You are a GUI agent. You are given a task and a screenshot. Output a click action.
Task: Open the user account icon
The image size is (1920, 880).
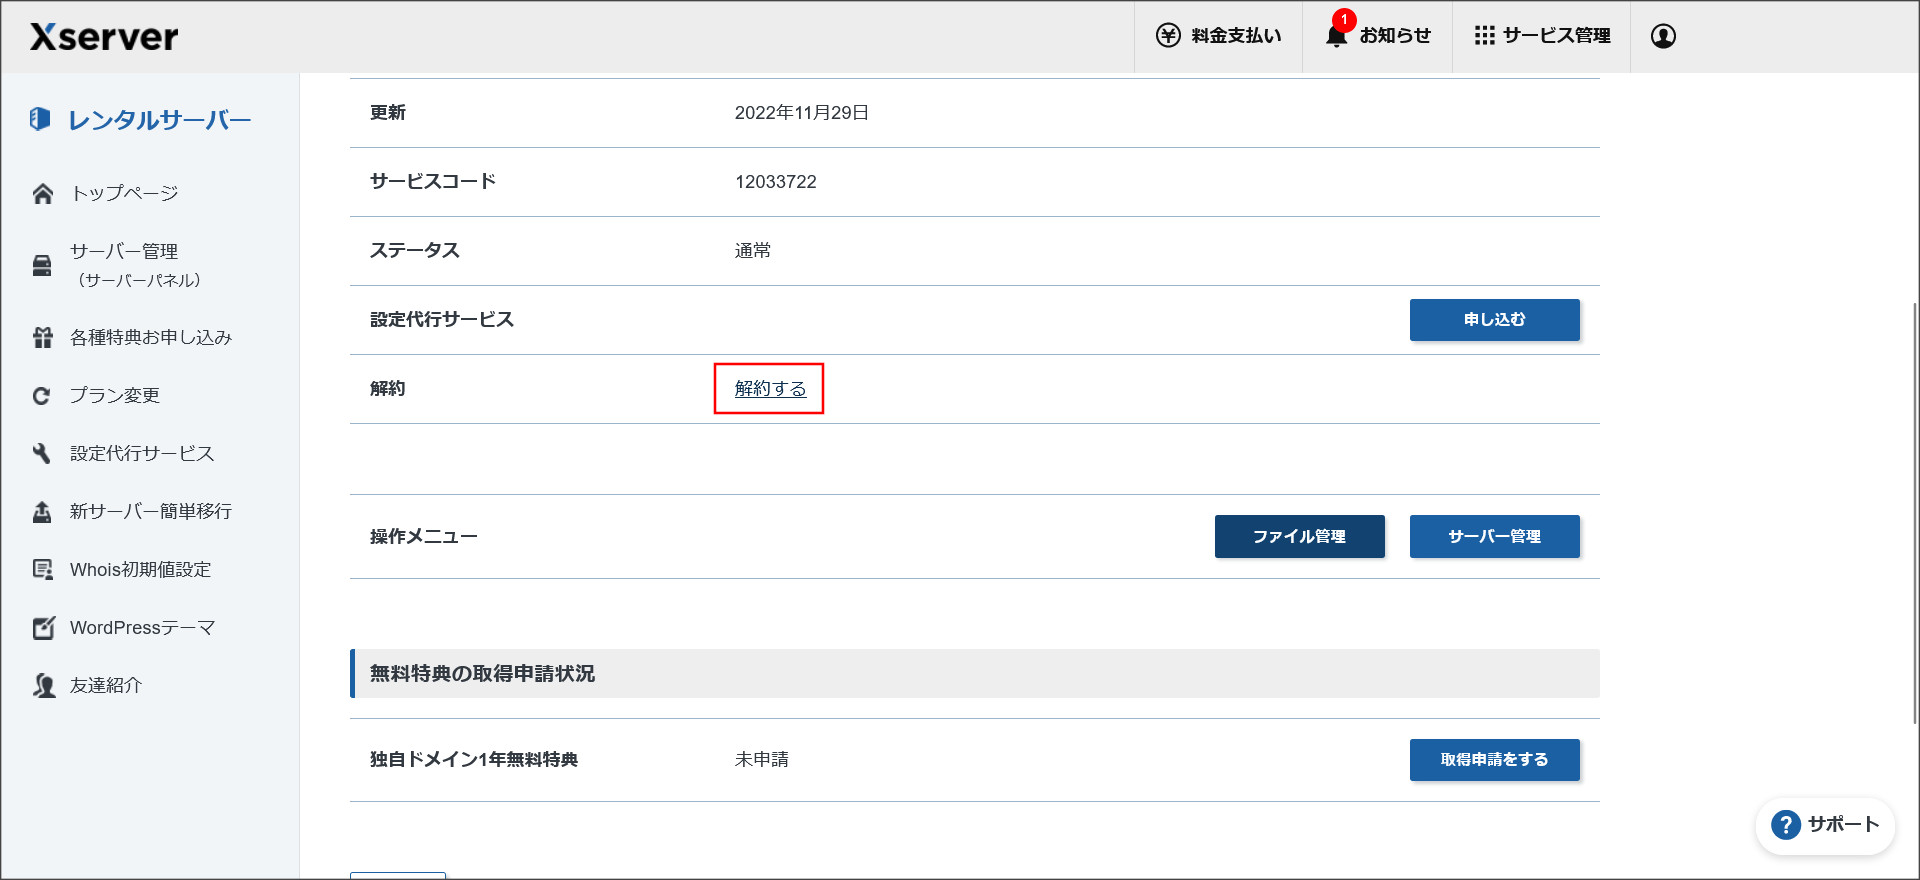[1663, 36]
